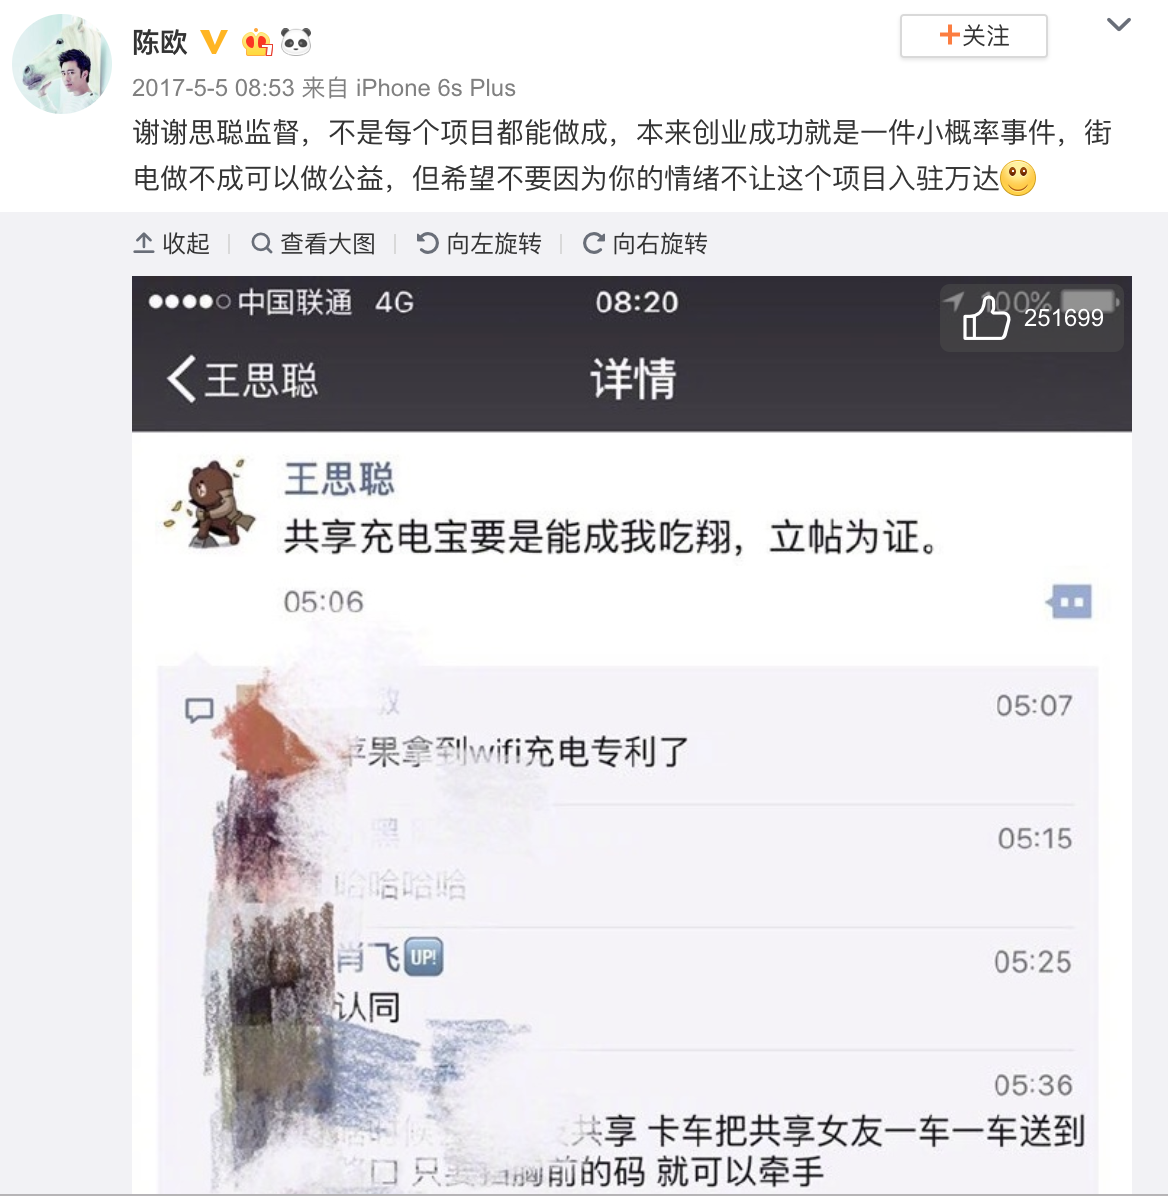Like the image using thumbs-up 251699
Viewport: 1168px width, 1196px height.
coord(1031,318)
